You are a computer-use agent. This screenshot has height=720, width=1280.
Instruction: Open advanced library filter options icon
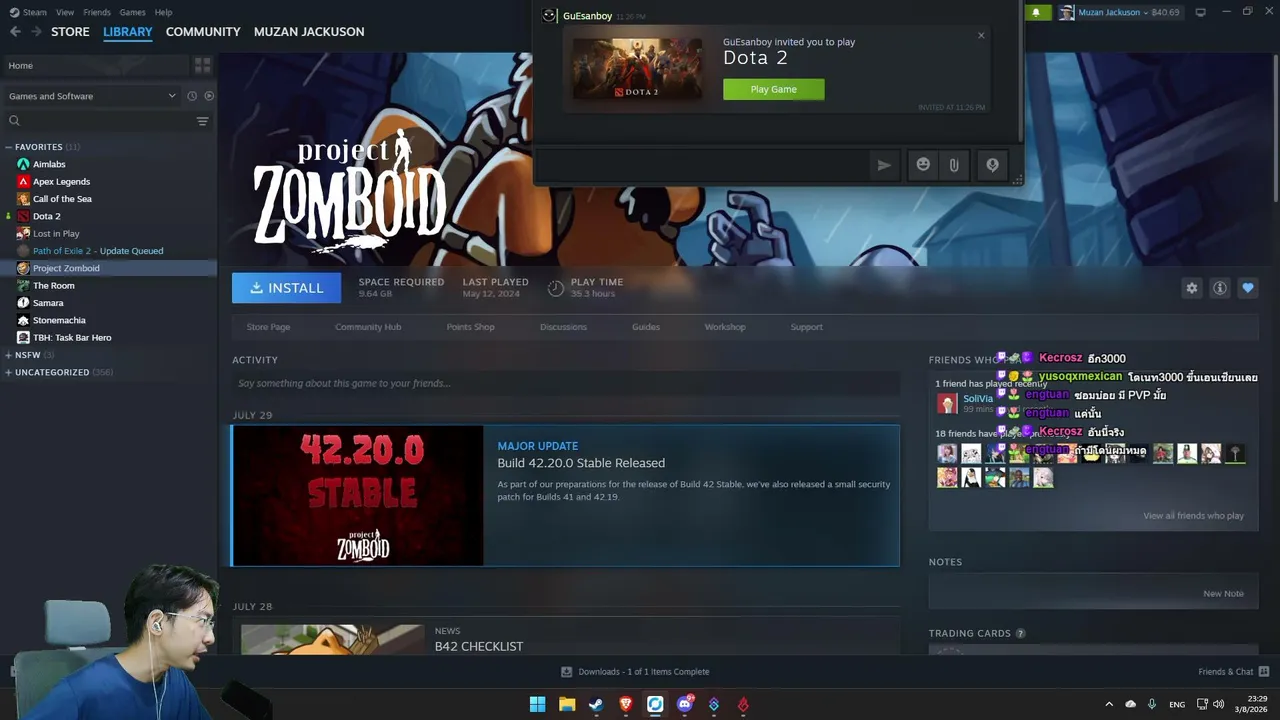(x=202, y=121)
